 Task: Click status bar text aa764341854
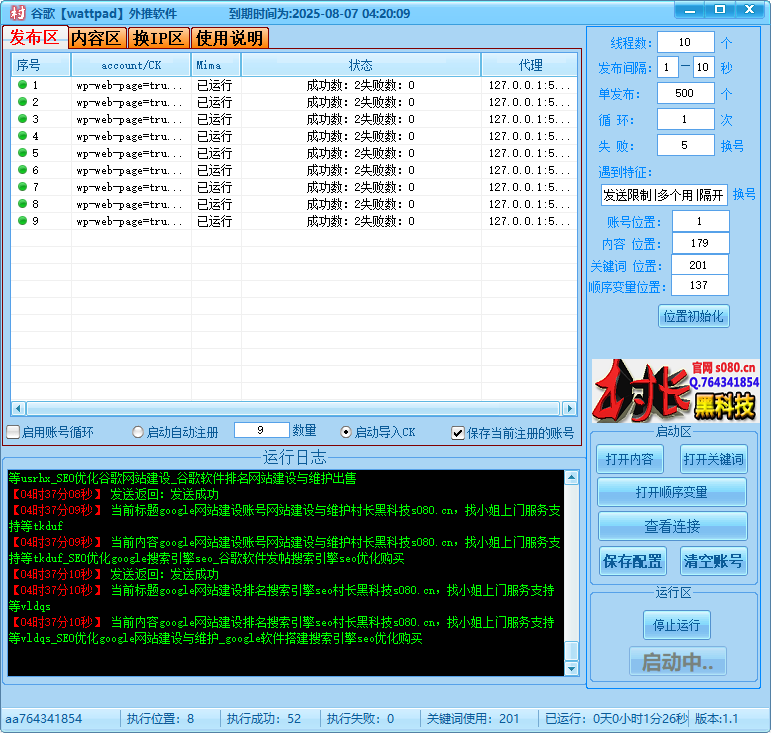43,719
